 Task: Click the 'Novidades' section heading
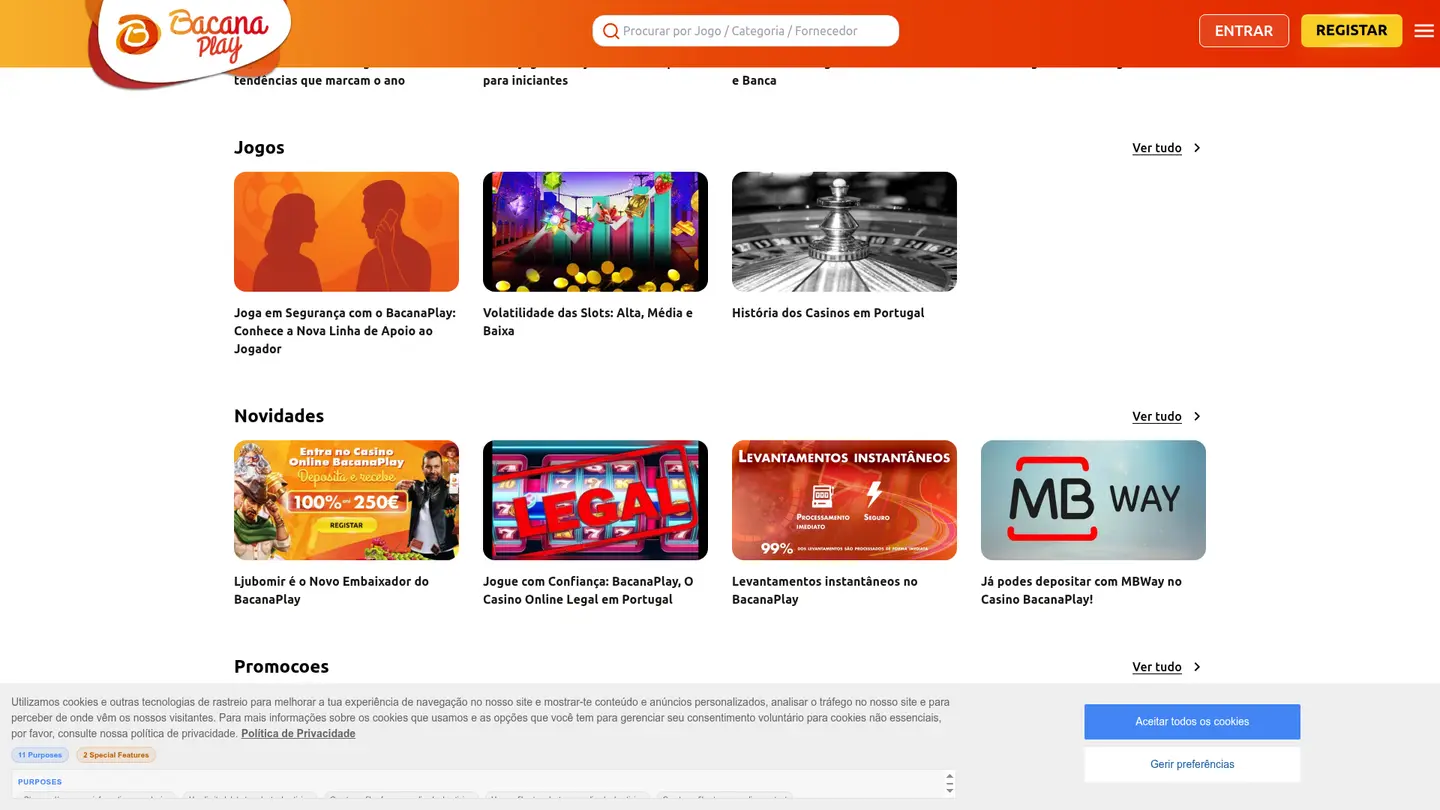(279, 416)
